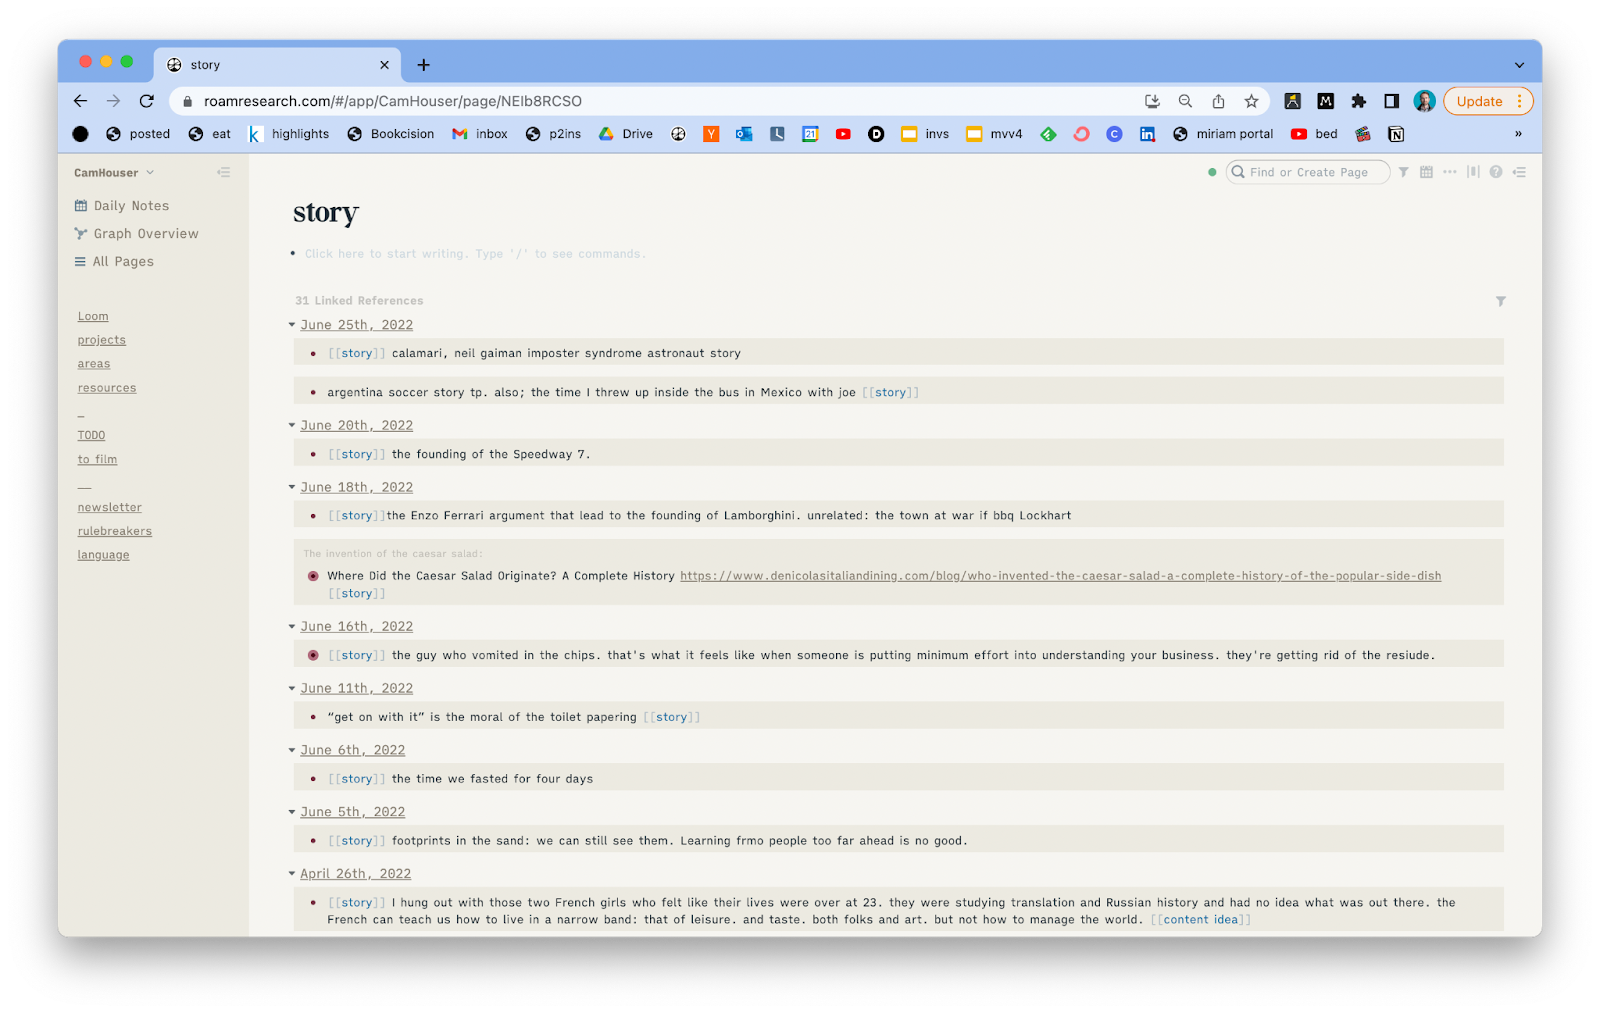Open the CamHouser graph dropdown
1600x1013 pixels.
click(114, 173)
